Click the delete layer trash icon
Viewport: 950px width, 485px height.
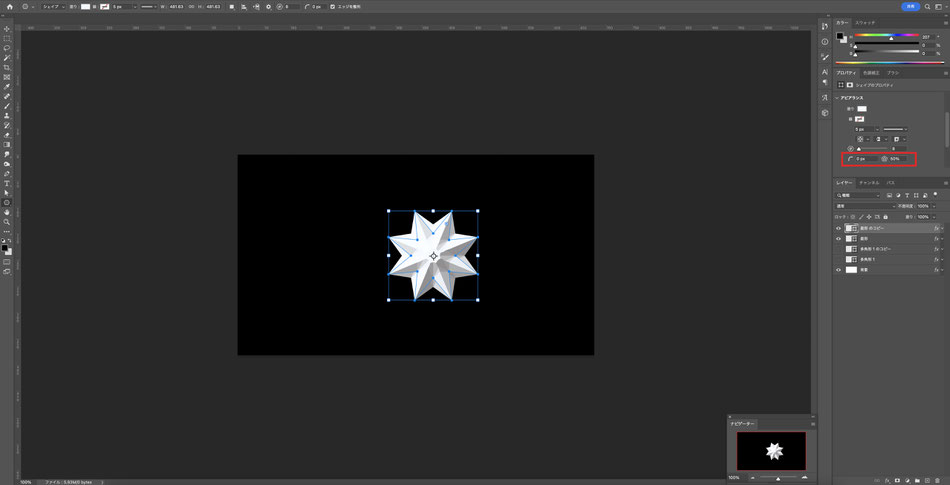[x=937, y=480]
